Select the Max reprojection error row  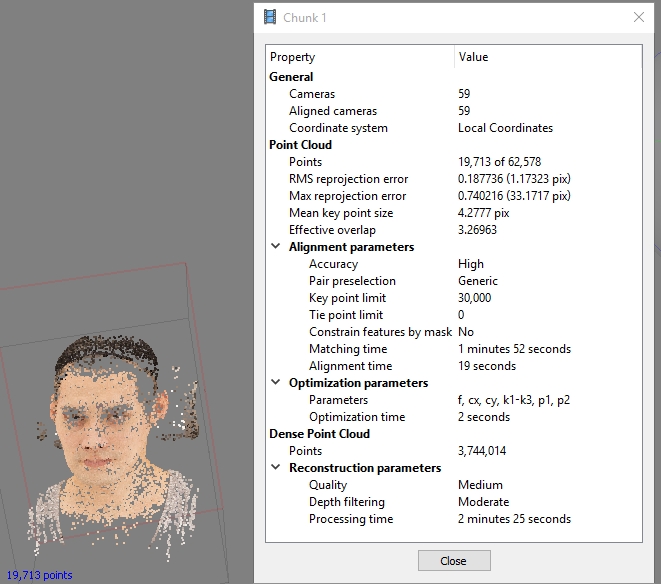(347, 196)
